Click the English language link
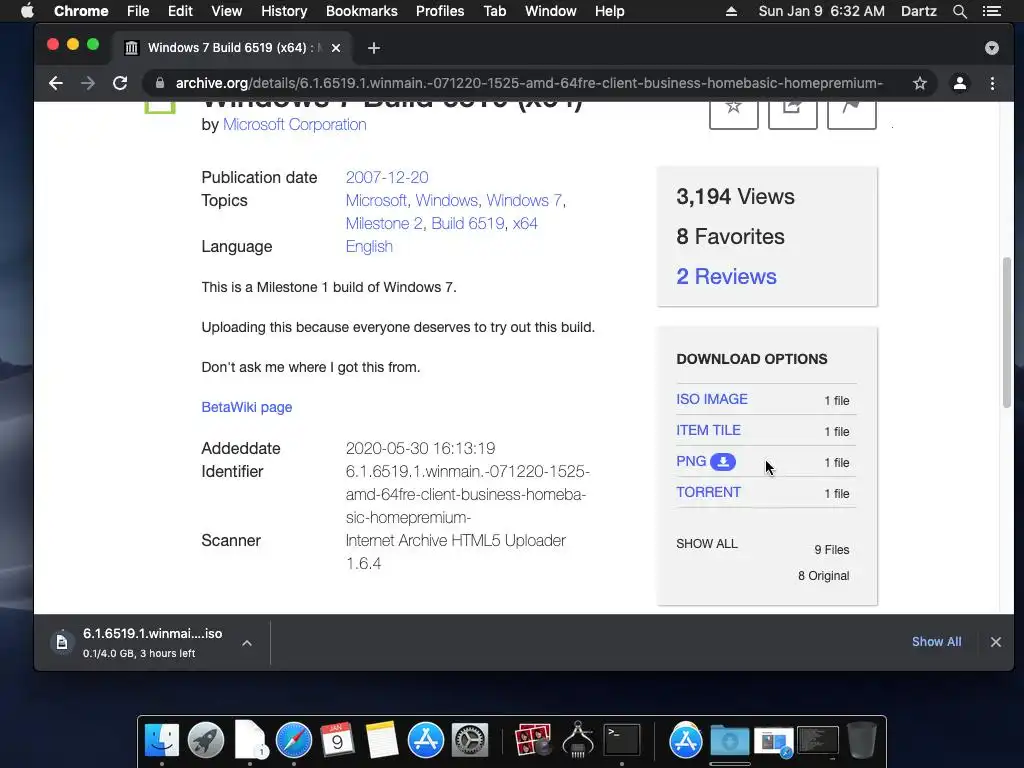The width and height of the screenshot is (1024, 768). coord(369,246)
